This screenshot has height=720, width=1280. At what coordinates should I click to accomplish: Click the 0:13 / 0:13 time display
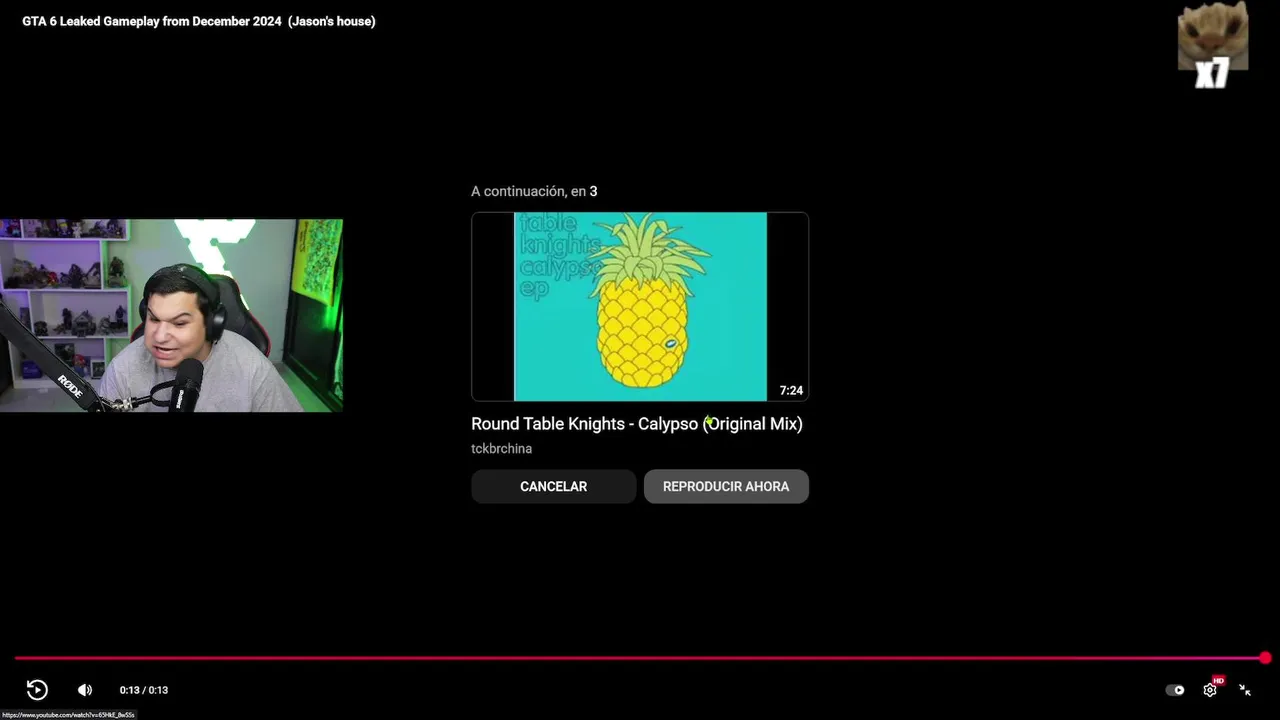[144, 690]
